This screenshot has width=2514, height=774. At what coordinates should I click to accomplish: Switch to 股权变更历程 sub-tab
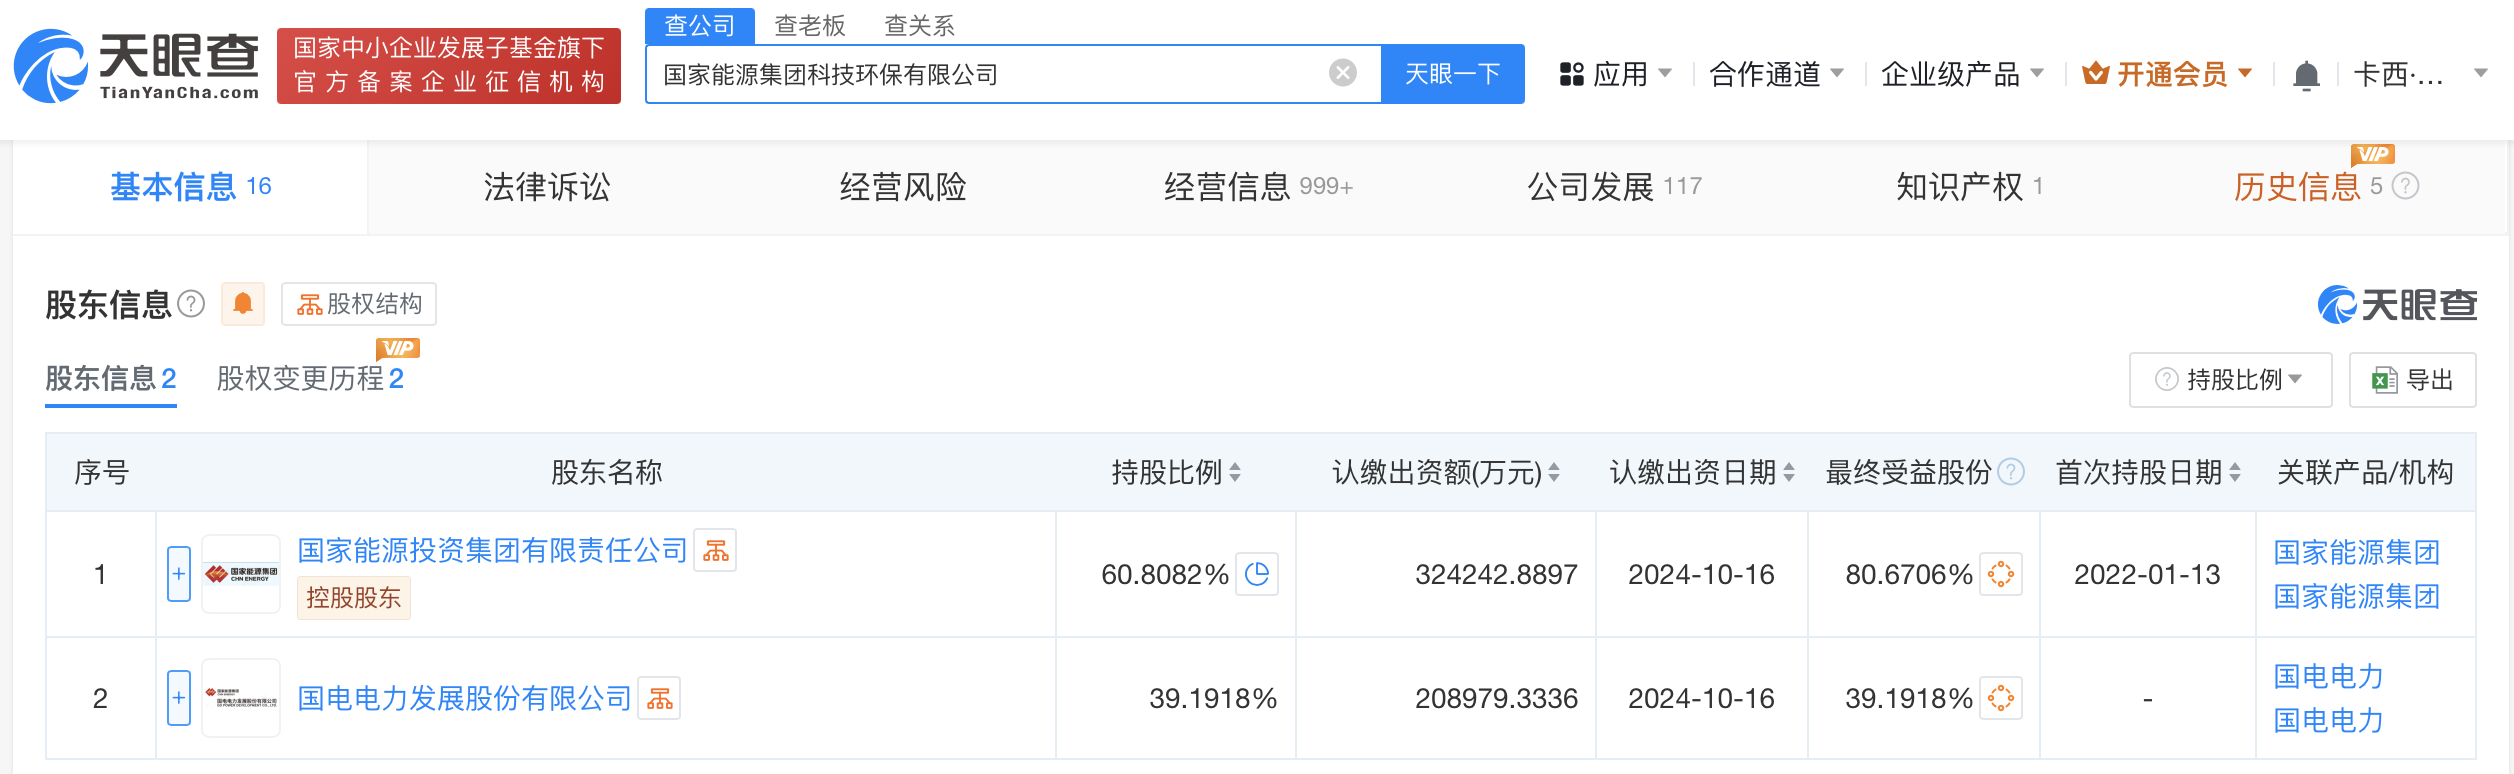tap(310, 379)
